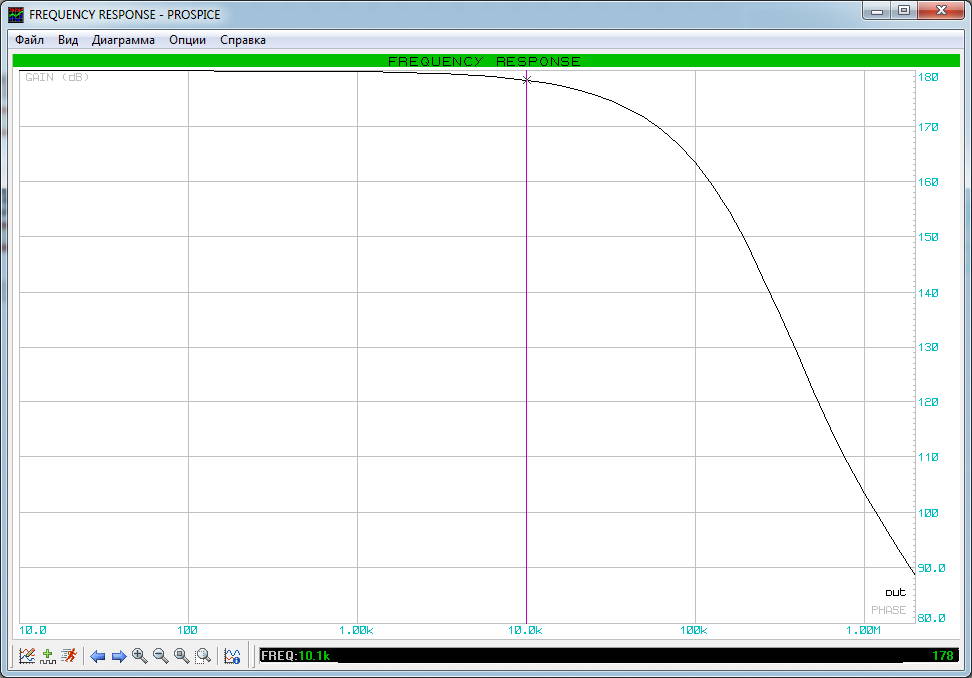Viewport: 972px width, 678px height.
Task: Click the PHASE axis label
Action: pos(888,610)
